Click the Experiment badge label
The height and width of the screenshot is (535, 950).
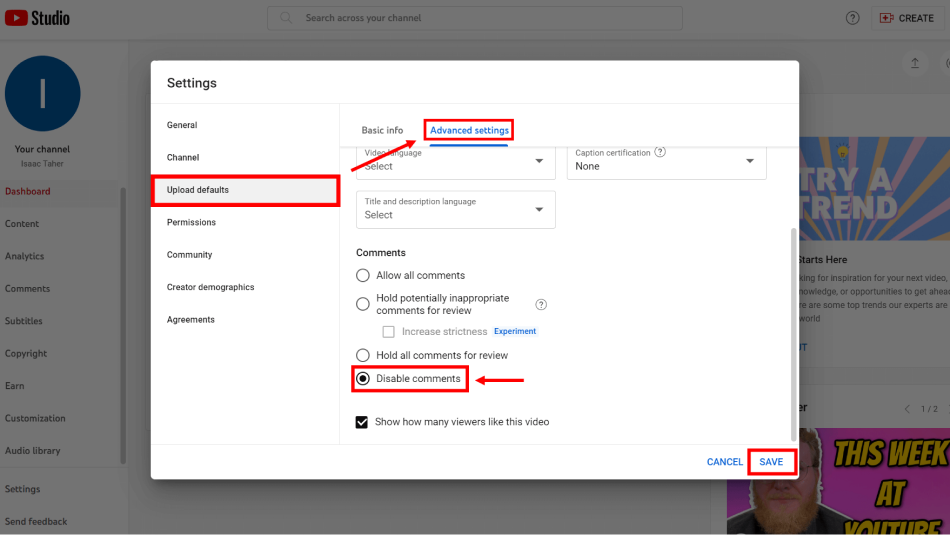pos(515,331)
